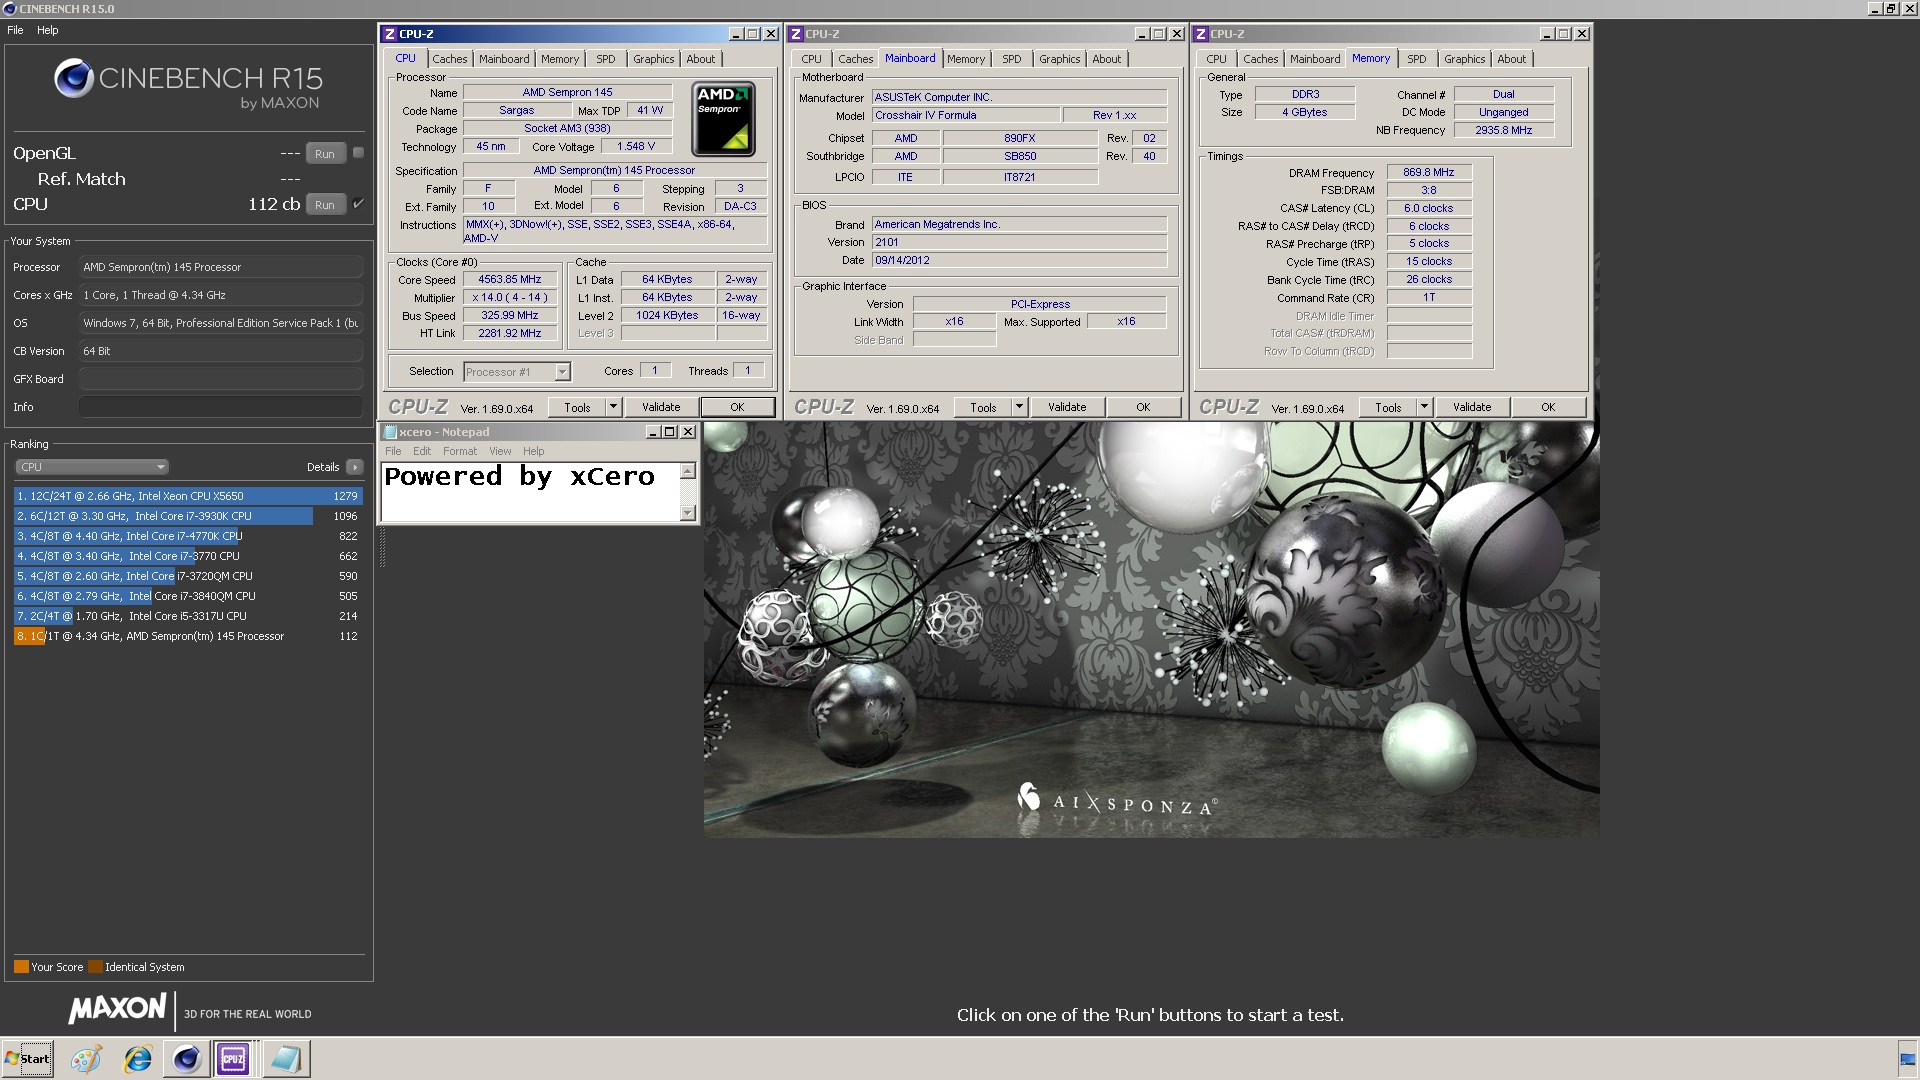Select the AMD Sempron 145 ranking entry

pyautogui.click(x=188, y=636)
